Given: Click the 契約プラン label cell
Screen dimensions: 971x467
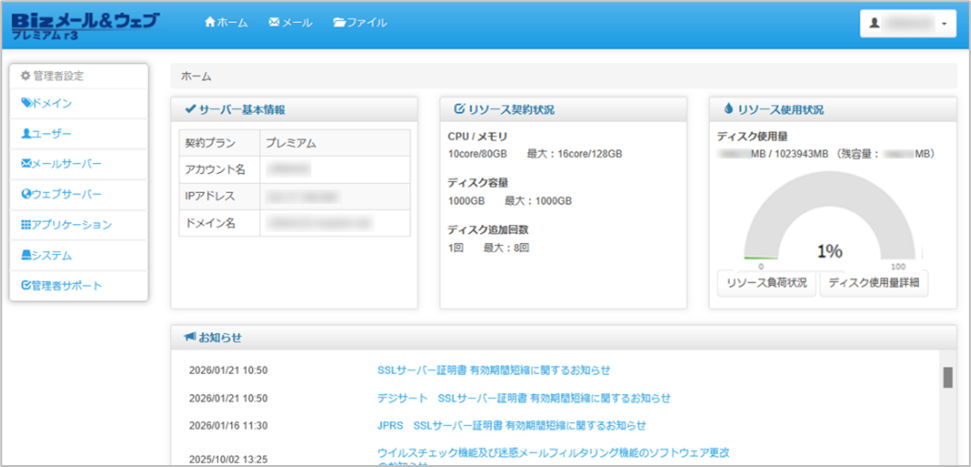Looking at the screenshot, I should pos(219,142).
